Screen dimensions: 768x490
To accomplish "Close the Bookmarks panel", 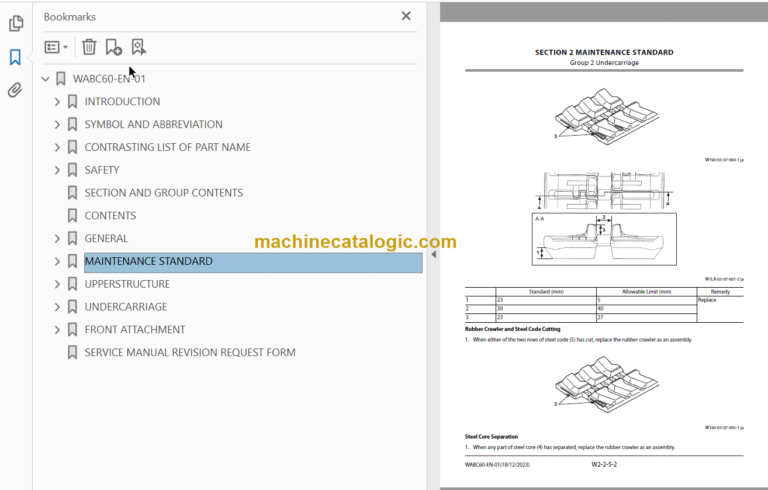I will tap(406, 16).
